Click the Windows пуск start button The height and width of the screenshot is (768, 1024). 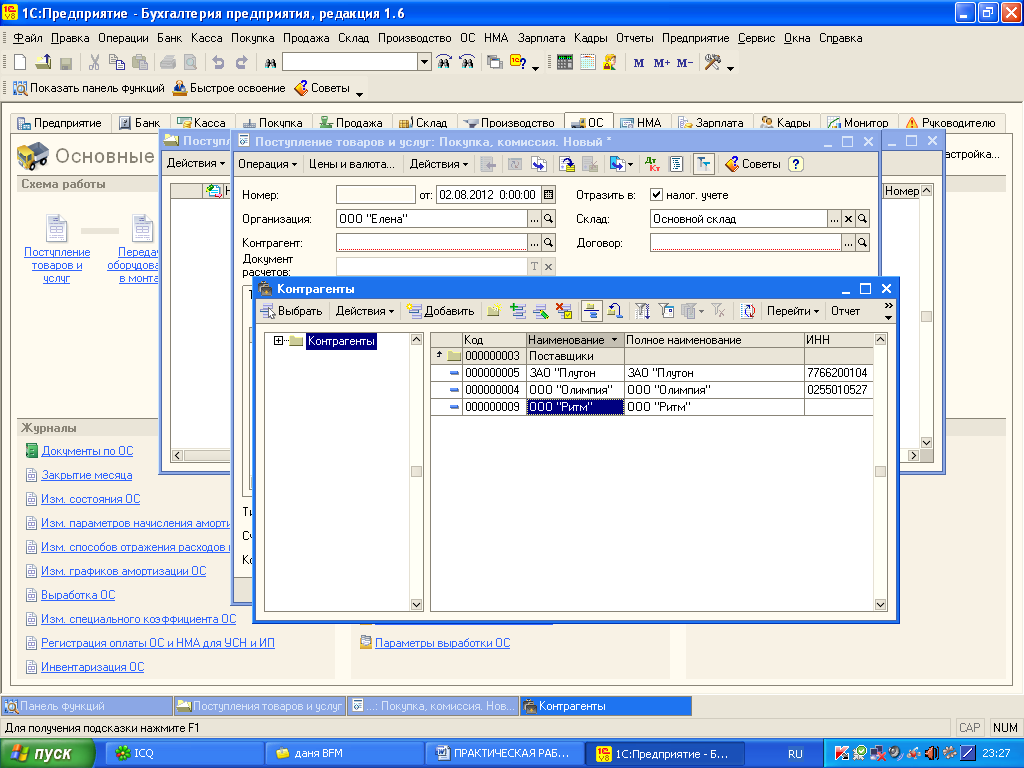(47, 754)
